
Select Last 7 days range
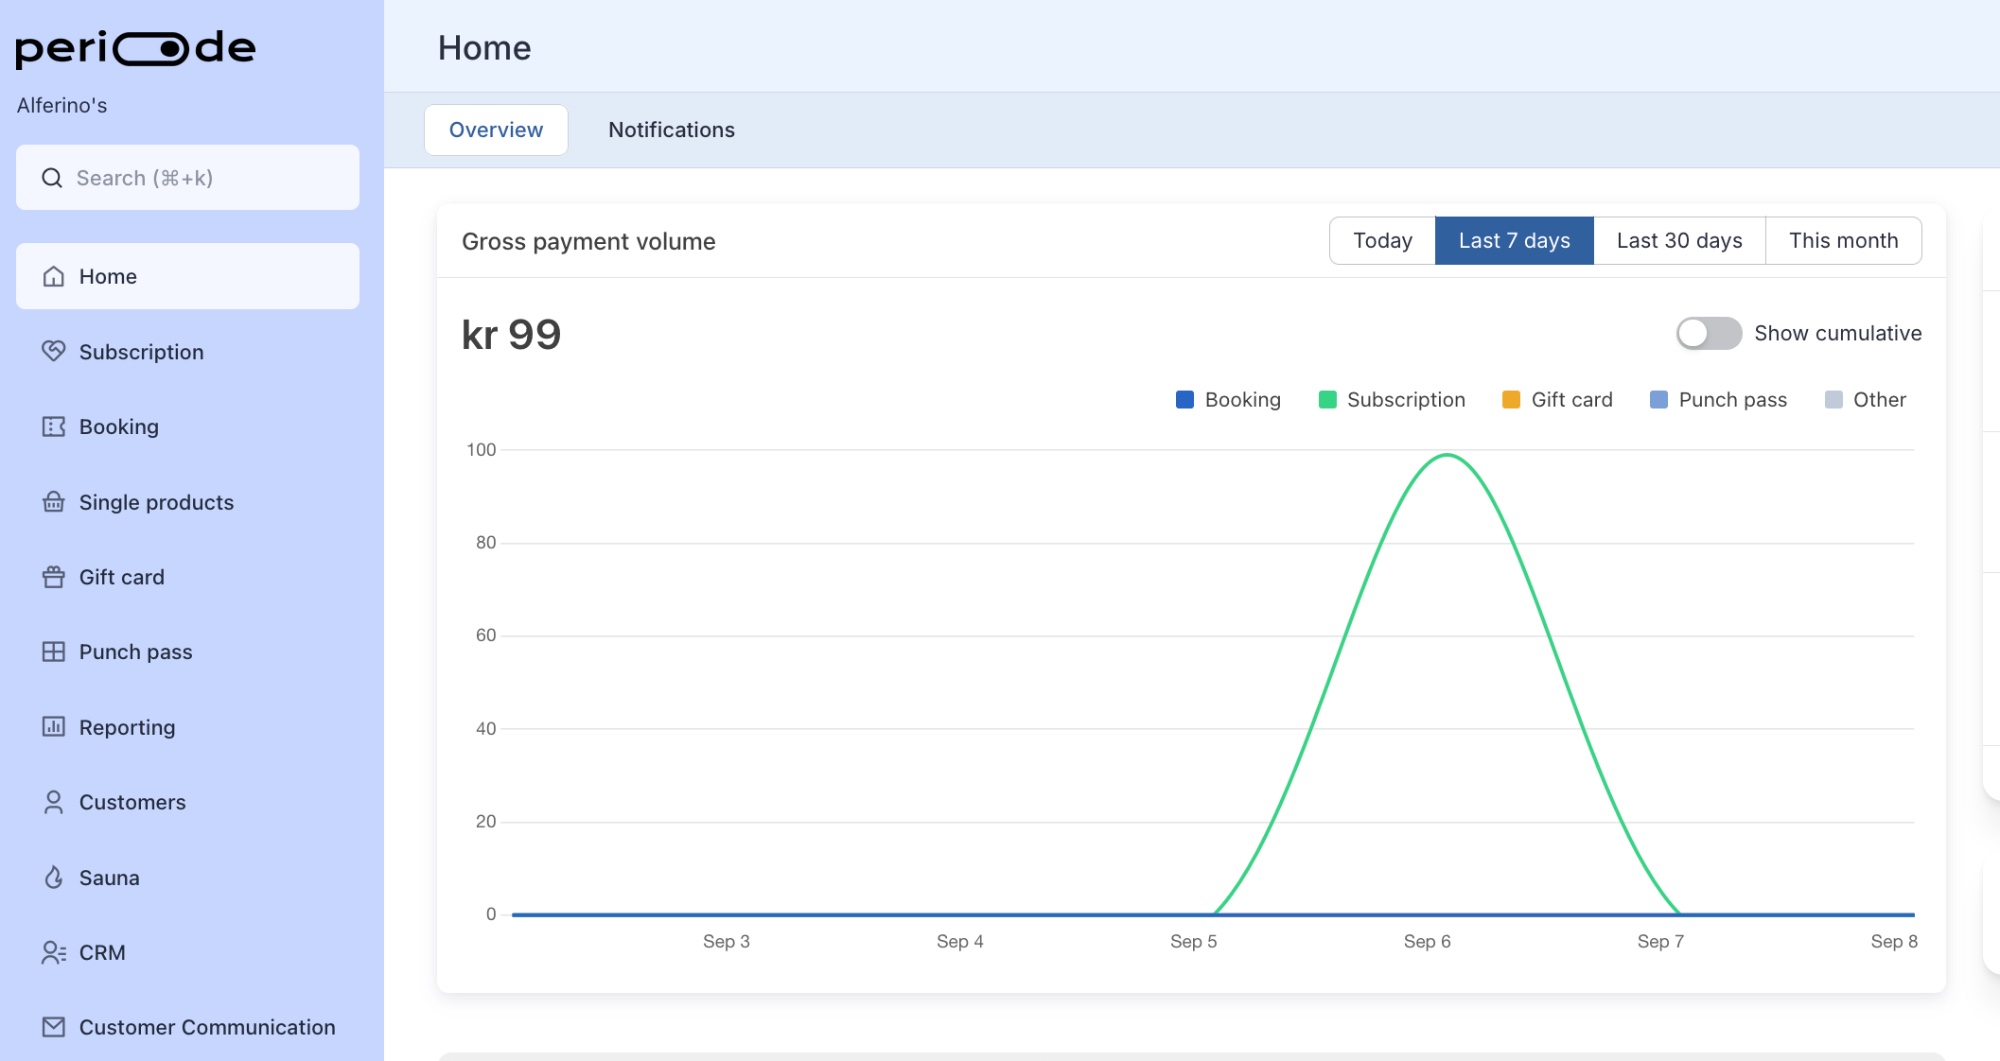(x=1514, y=241)
